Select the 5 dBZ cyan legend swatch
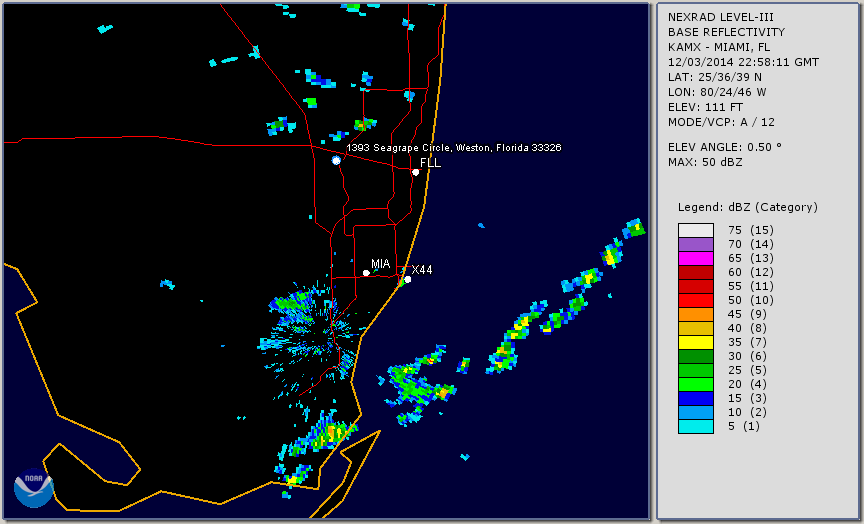 coord(695,426)
